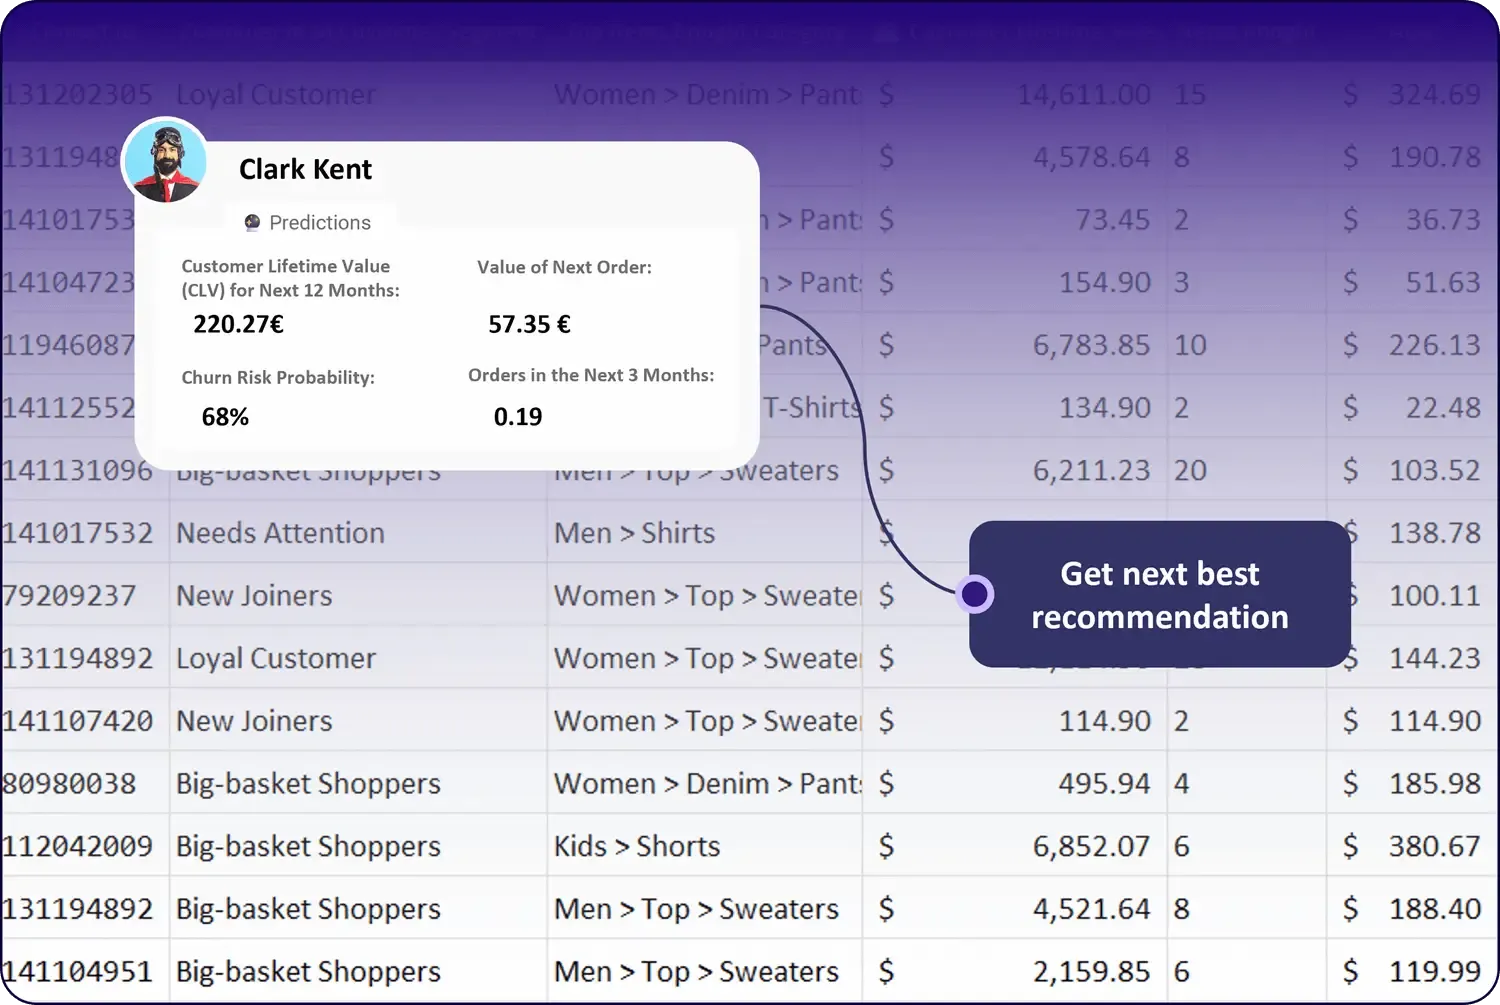
Task: Select customer ID 79209237
Action: 69,596
